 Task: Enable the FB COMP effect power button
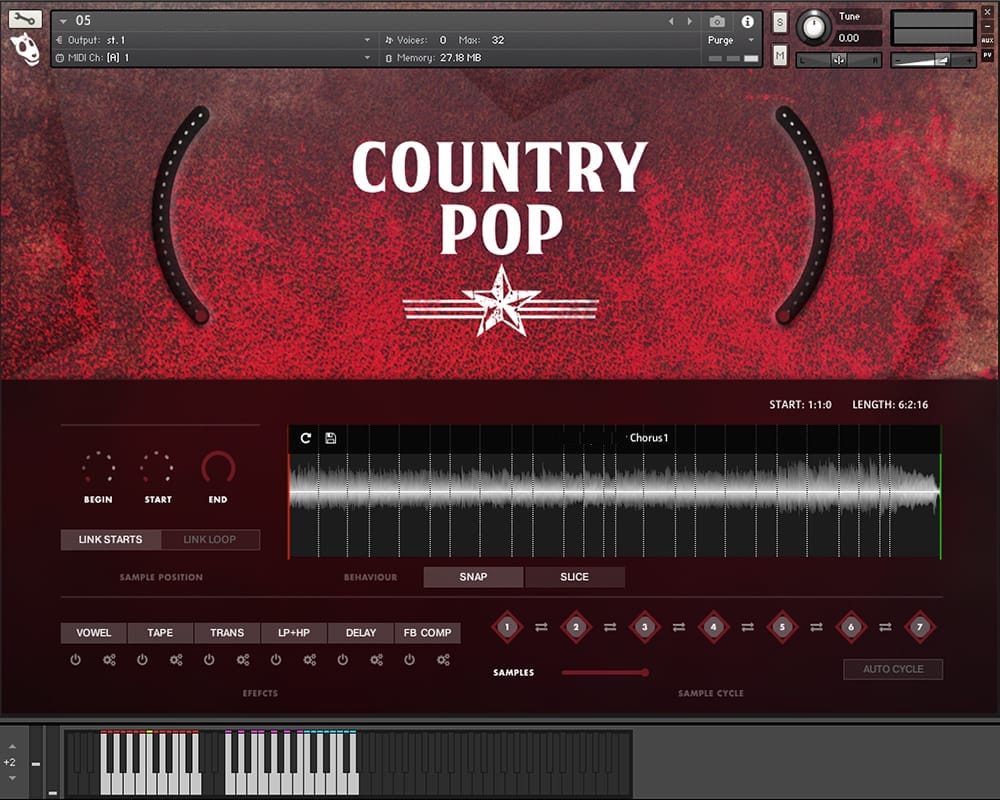click(410, 660)
